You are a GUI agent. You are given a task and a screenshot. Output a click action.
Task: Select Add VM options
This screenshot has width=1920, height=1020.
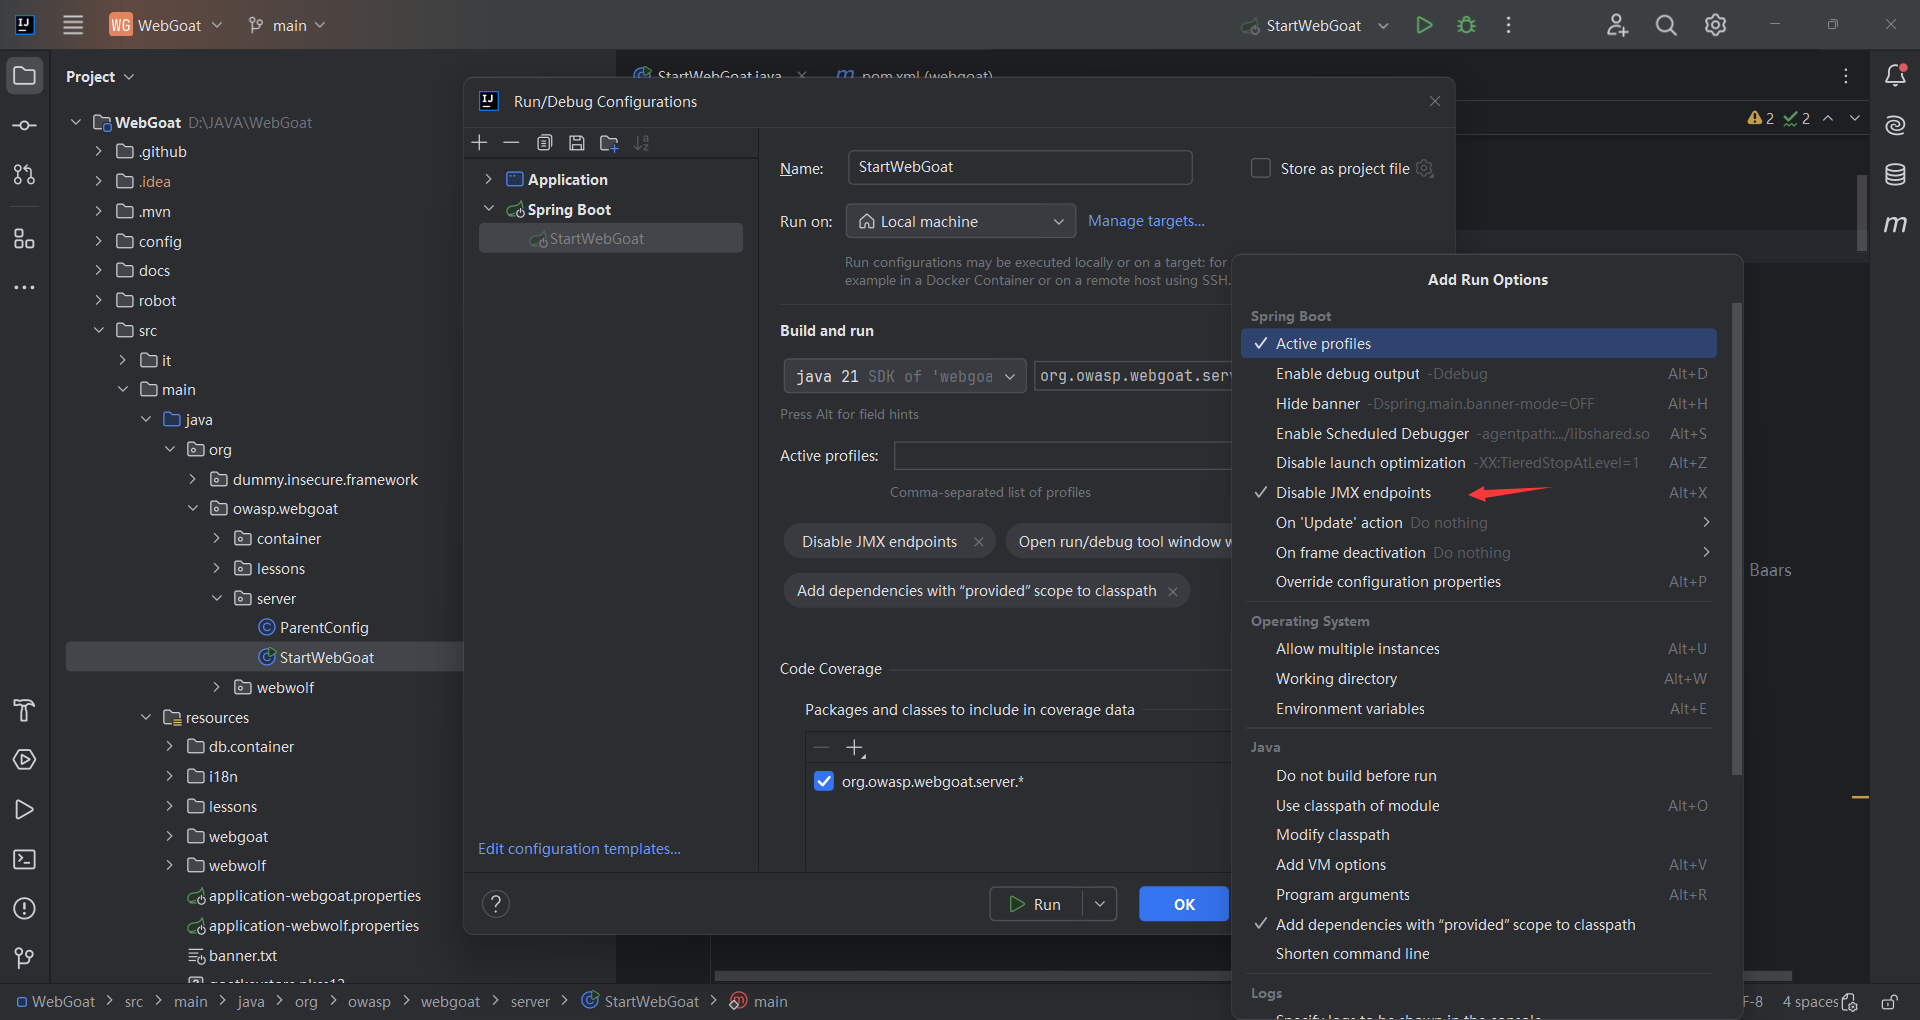(1479, 865)
